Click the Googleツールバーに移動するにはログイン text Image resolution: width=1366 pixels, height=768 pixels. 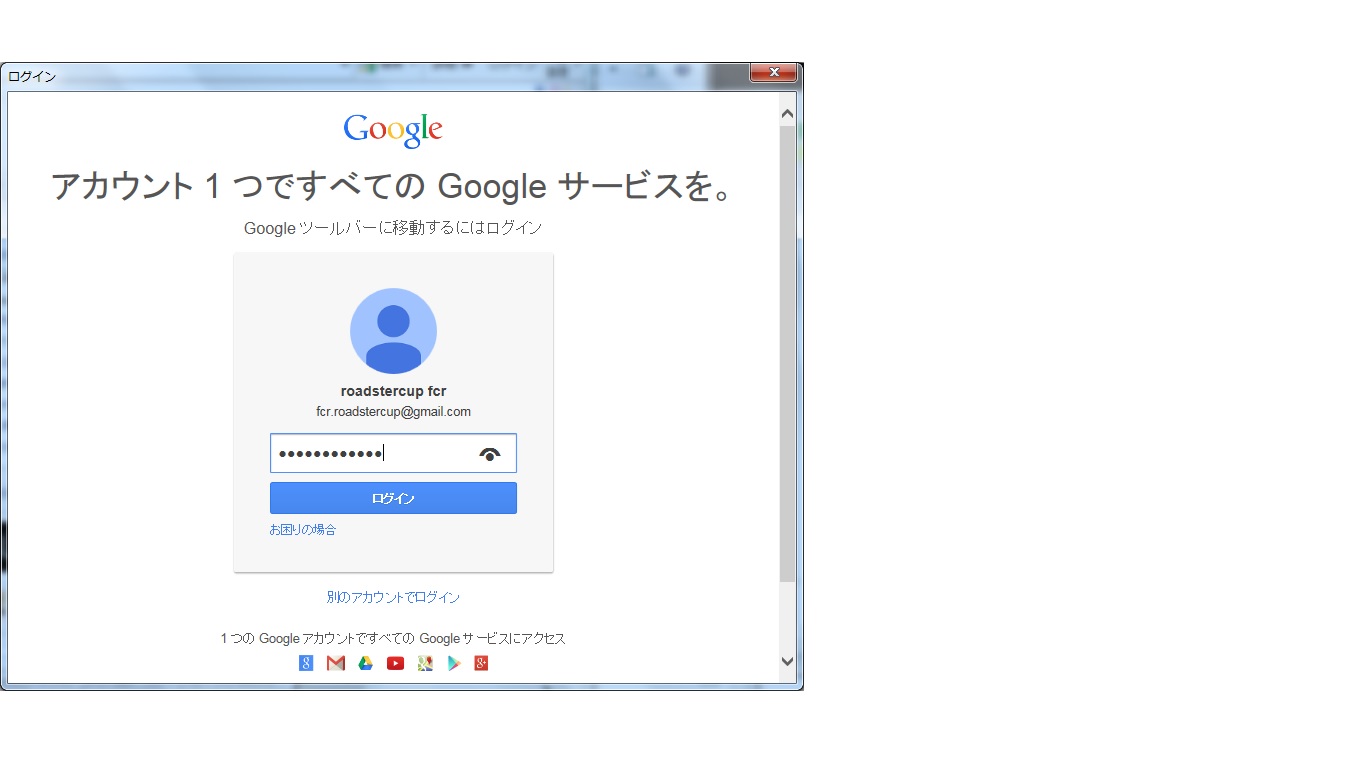(393, 228)
